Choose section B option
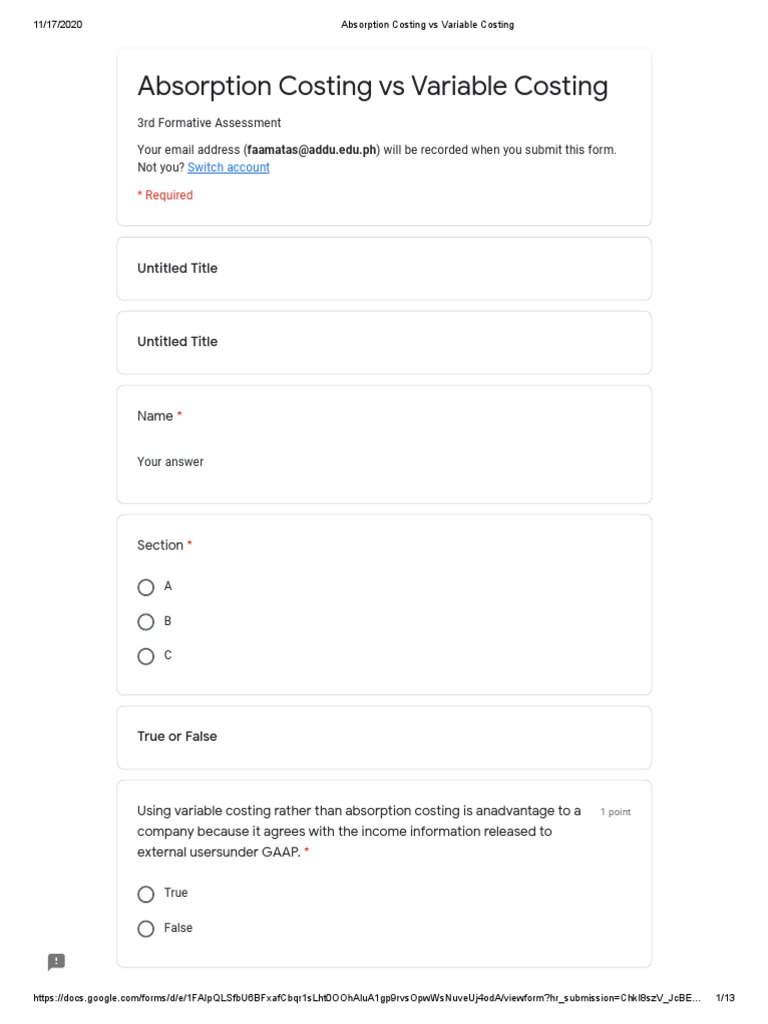This screenshot has width=768, height=1024. click(x=146, y=622)
